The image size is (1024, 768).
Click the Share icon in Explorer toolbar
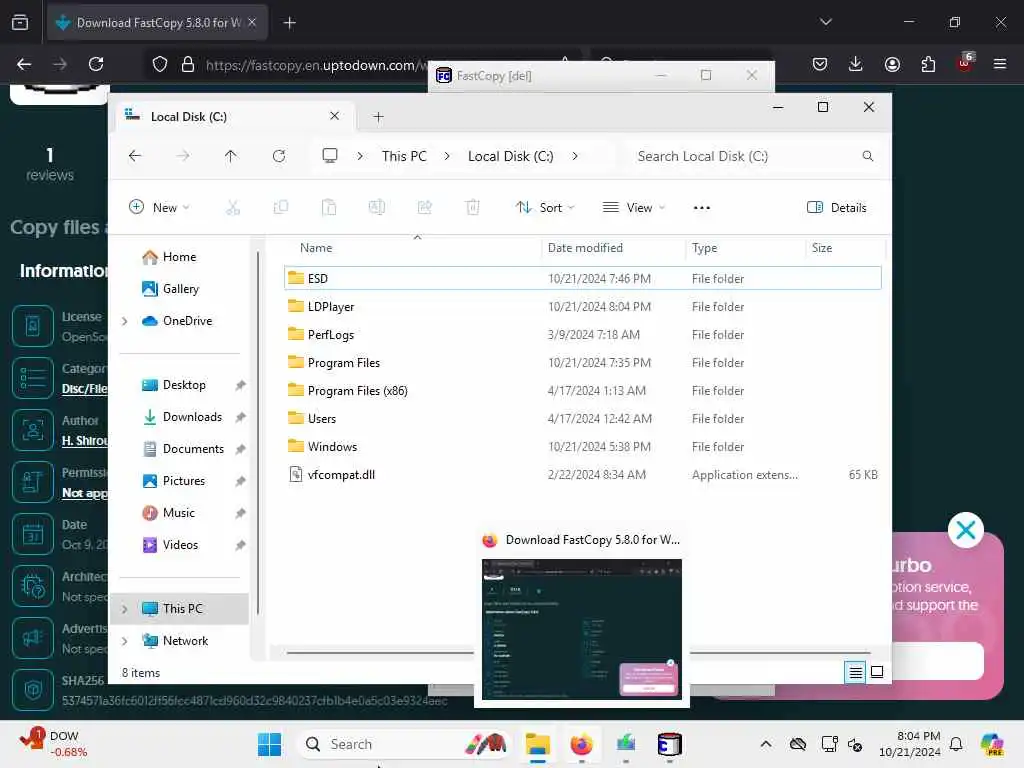[424, 208]
